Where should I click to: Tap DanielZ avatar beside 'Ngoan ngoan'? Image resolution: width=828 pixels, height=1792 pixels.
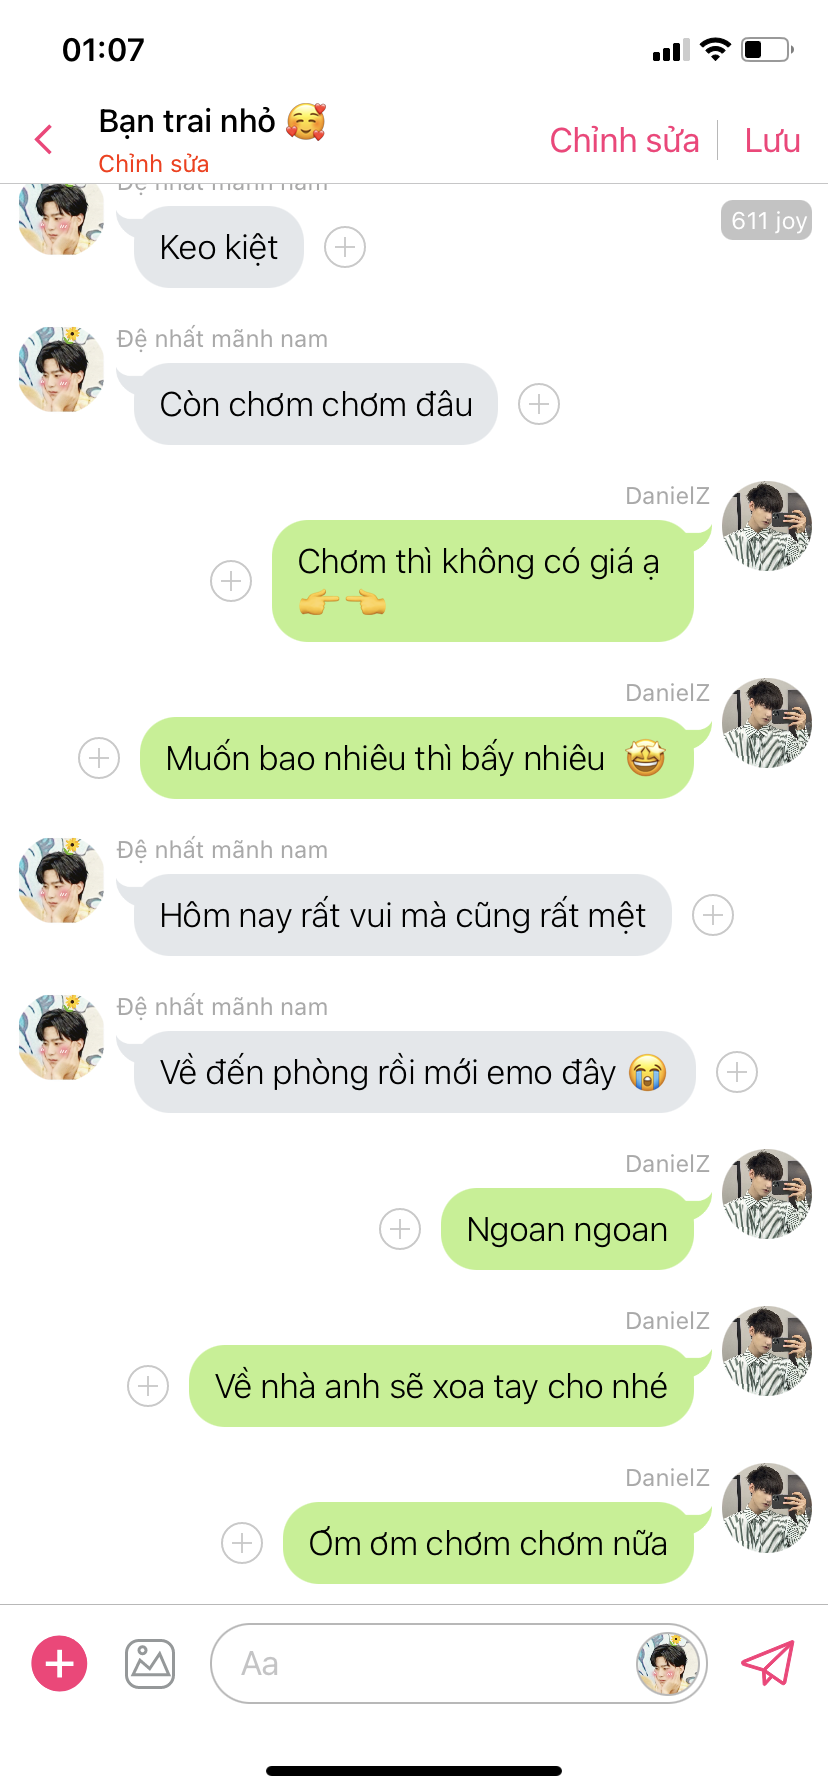point(767,1194)
